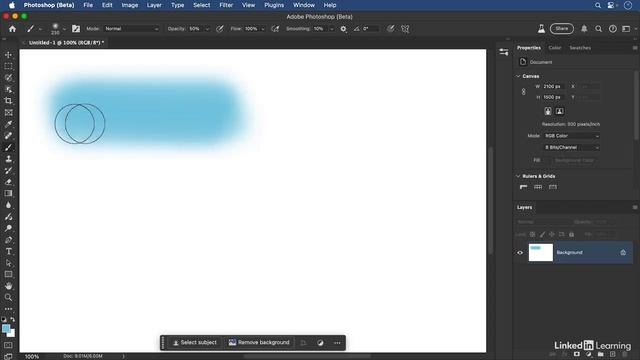
Task: Open the Select menu
Action: (202, 5)
